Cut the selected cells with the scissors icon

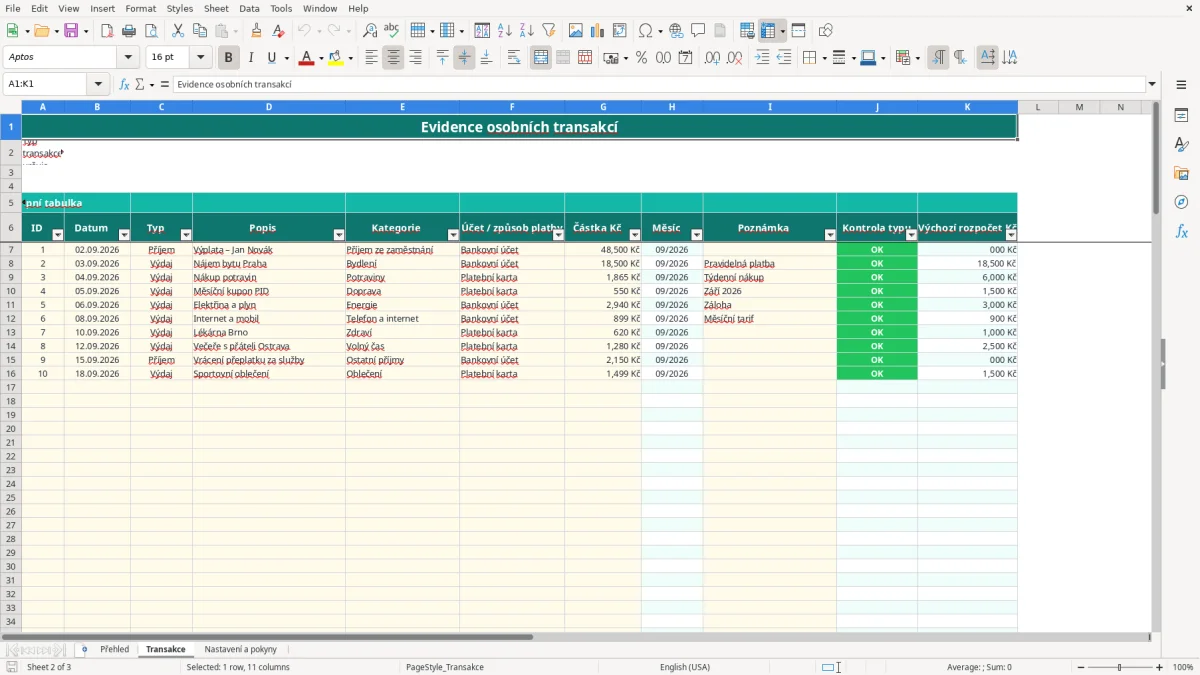178,31
